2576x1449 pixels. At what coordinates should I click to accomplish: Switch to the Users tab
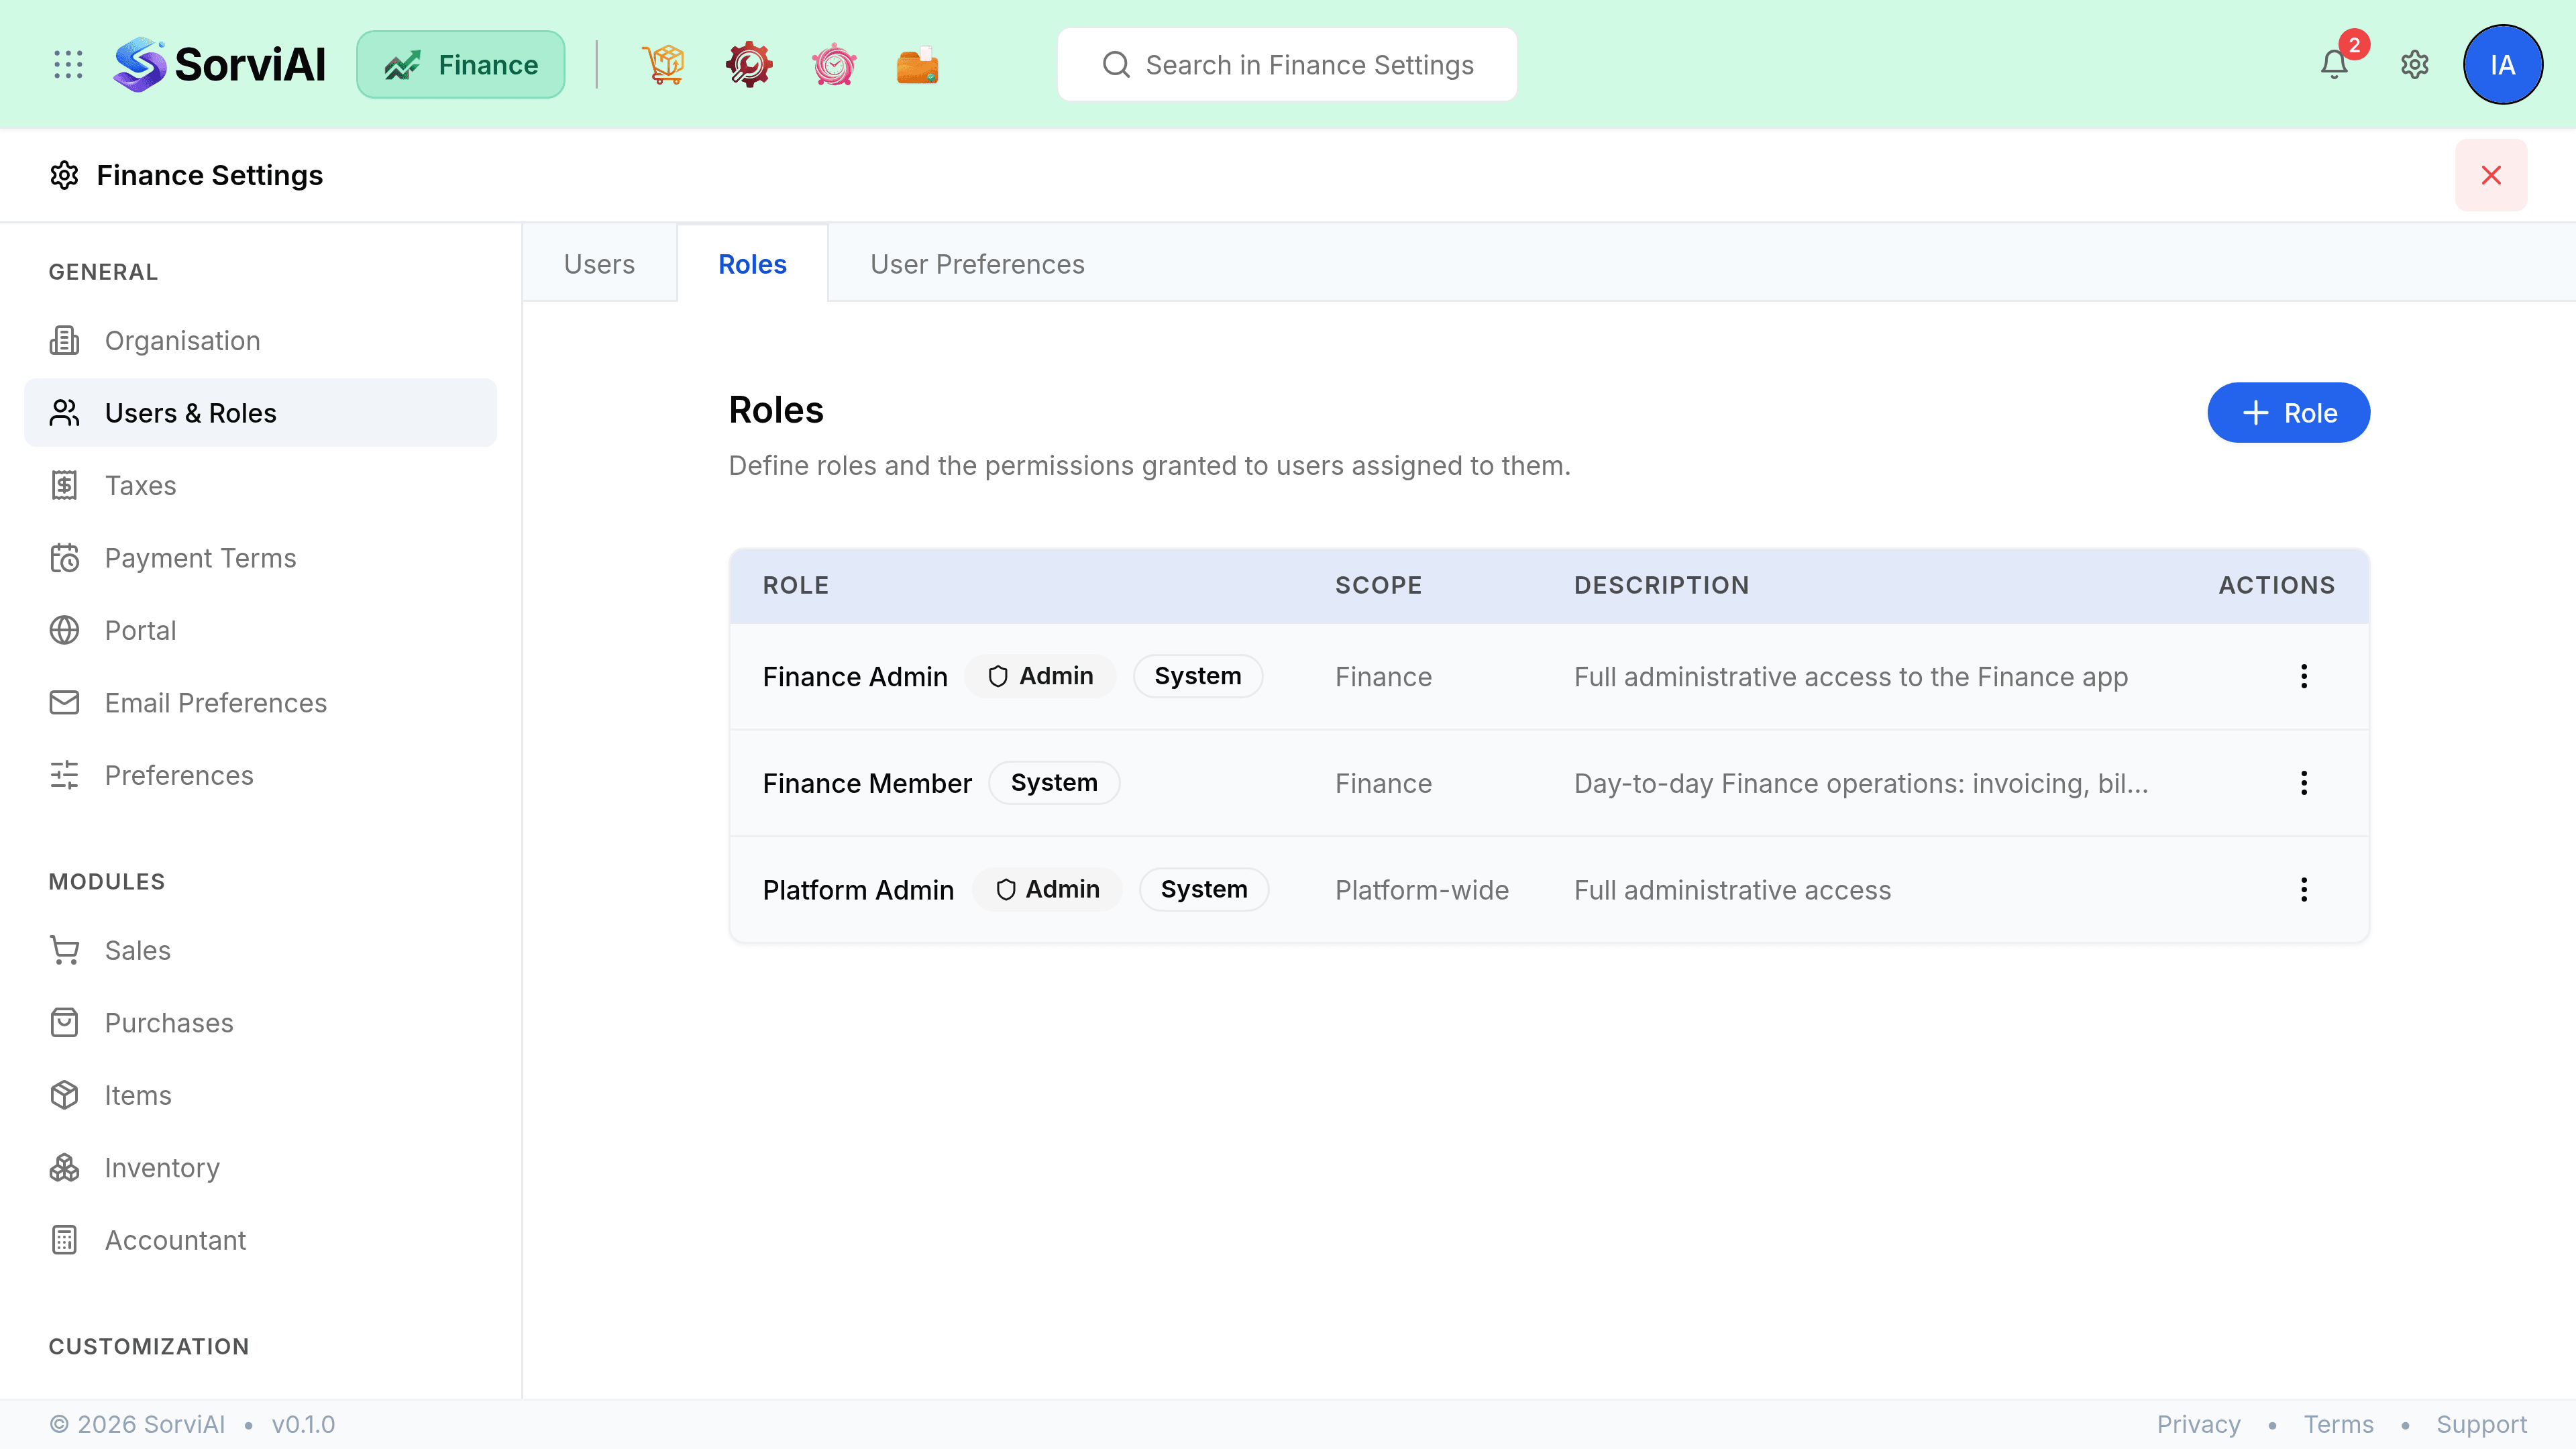click(x=599, y=264)
